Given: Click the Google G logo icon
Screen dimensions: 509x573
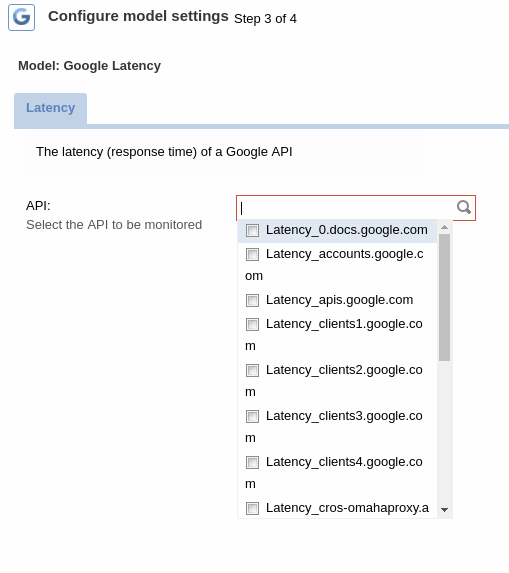Looking at the screenshot, I should tap(22, 17).
